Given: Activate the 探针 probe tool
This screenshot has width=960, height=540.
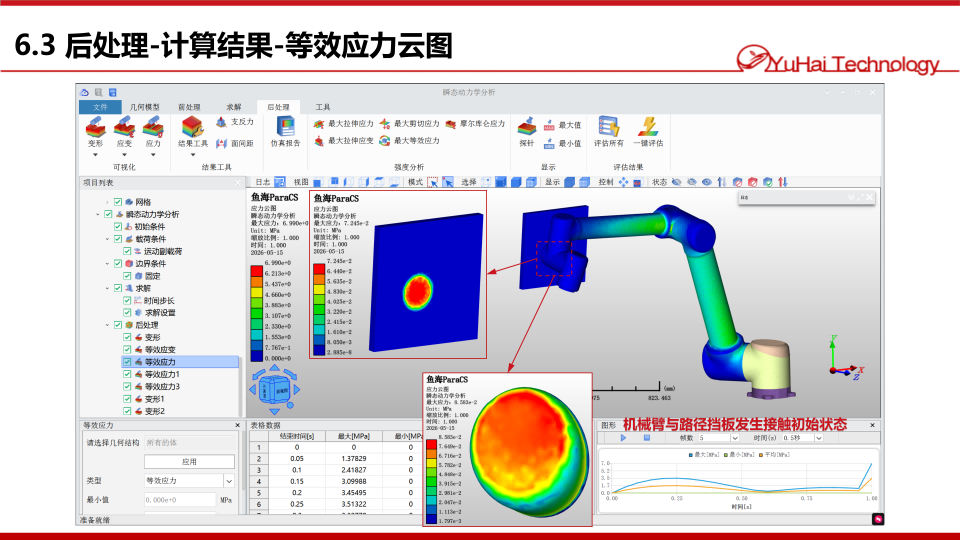Looking at the screenshot, I should coord(527,132).
